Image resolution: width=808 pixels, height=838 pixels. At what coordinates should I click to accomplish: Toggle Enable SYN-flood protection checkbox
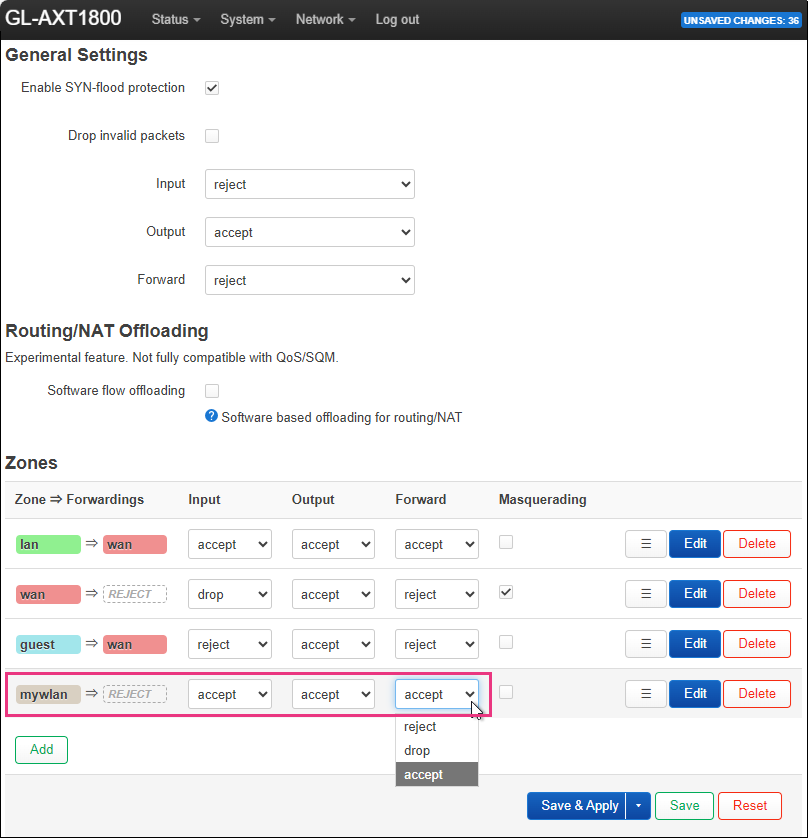[x=212, y=88]
